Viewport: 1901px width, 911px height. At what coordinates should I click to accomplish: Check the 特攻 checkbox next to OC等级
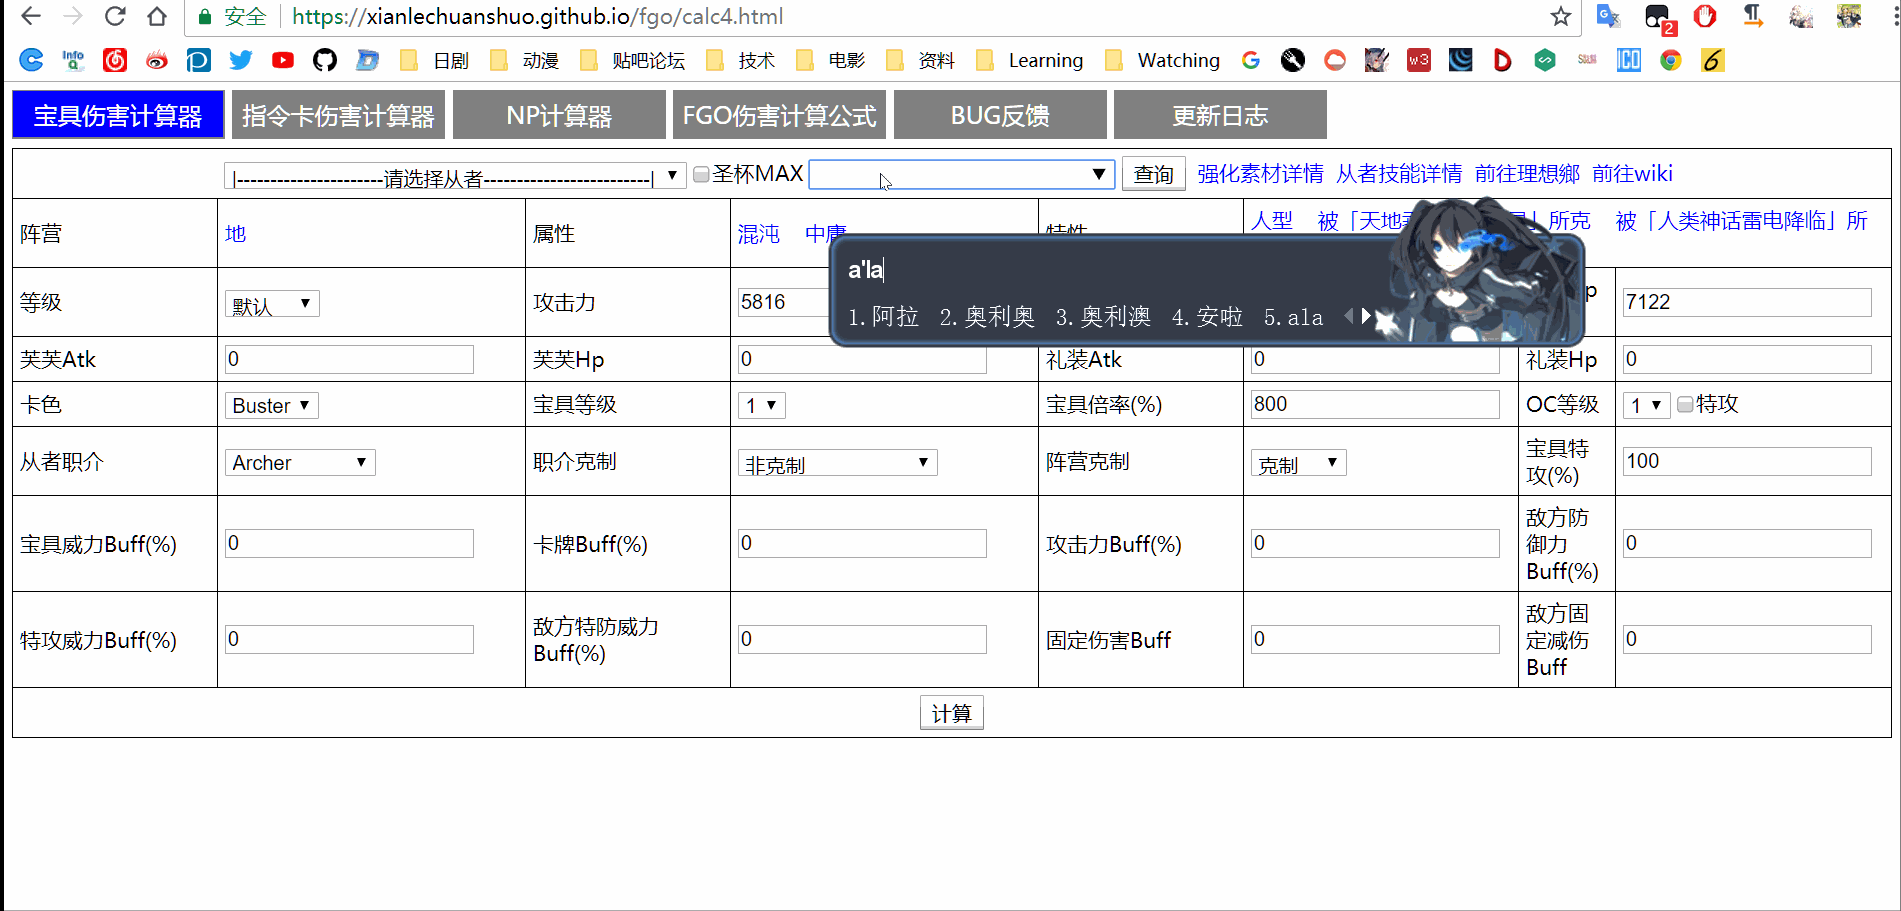pyautogui.click(x=1685, y=404)
